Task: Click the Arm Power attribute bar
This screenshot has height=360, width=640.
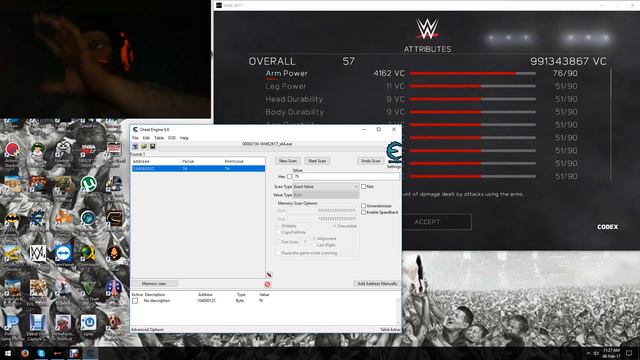Action: [473, 73]
